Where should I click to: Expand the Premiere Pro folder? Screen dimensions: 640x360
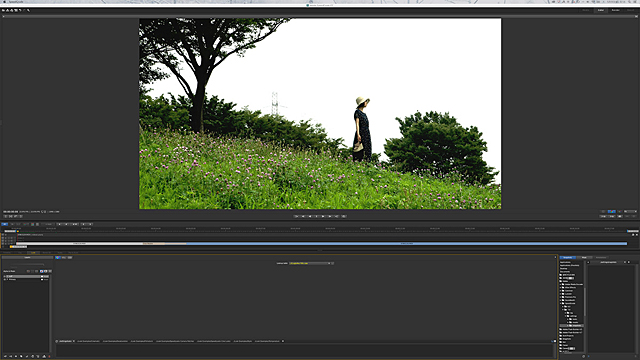click(x=560, y=297)
